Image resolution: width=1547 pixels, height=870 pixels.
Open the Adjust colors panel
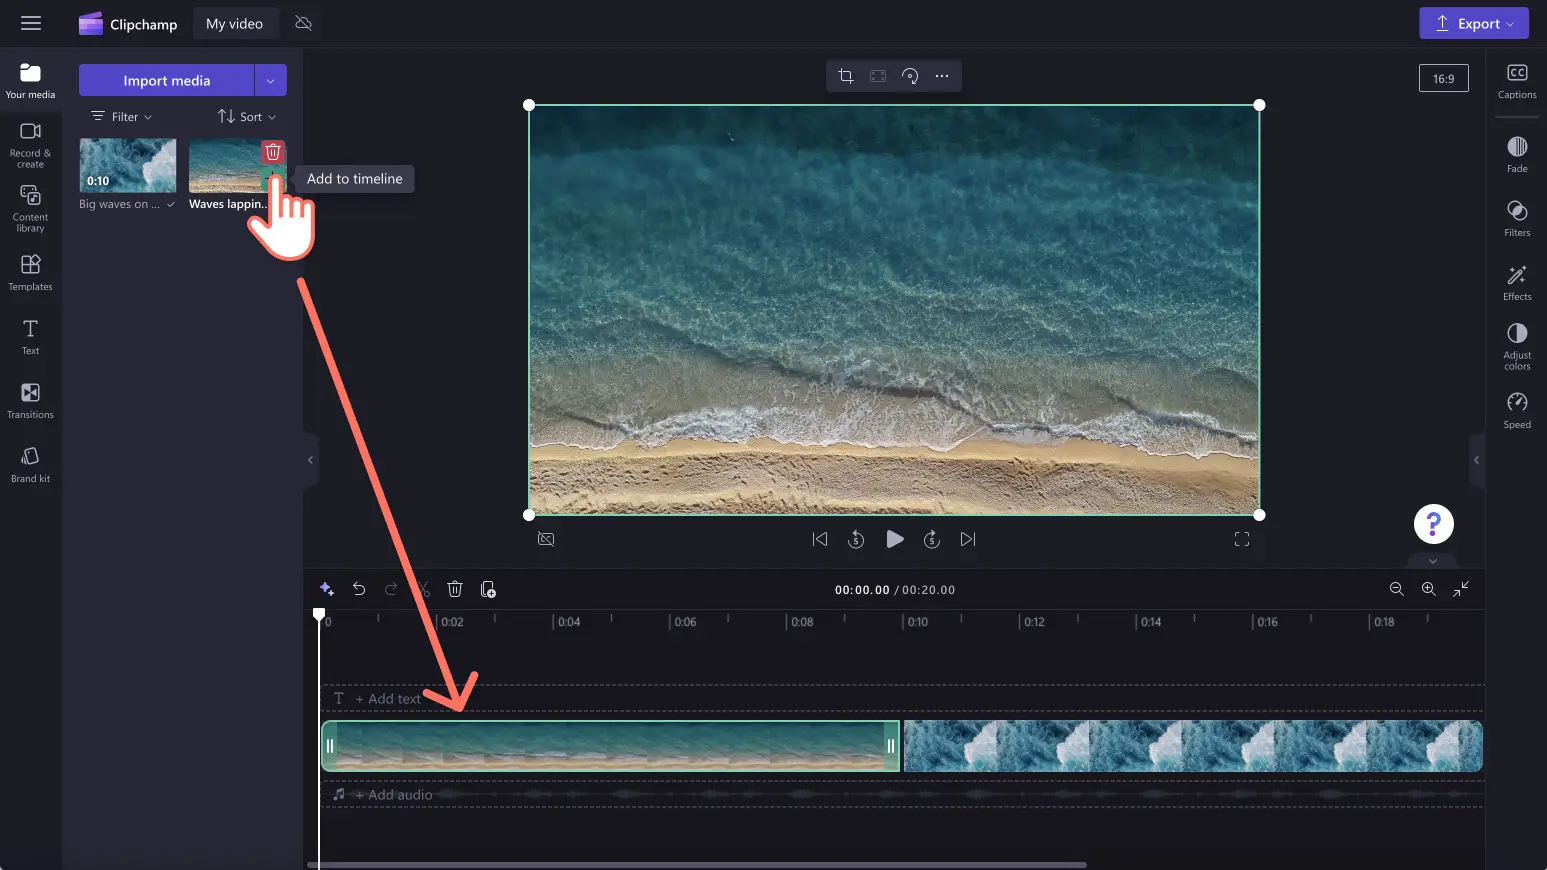pos(1516,345)
